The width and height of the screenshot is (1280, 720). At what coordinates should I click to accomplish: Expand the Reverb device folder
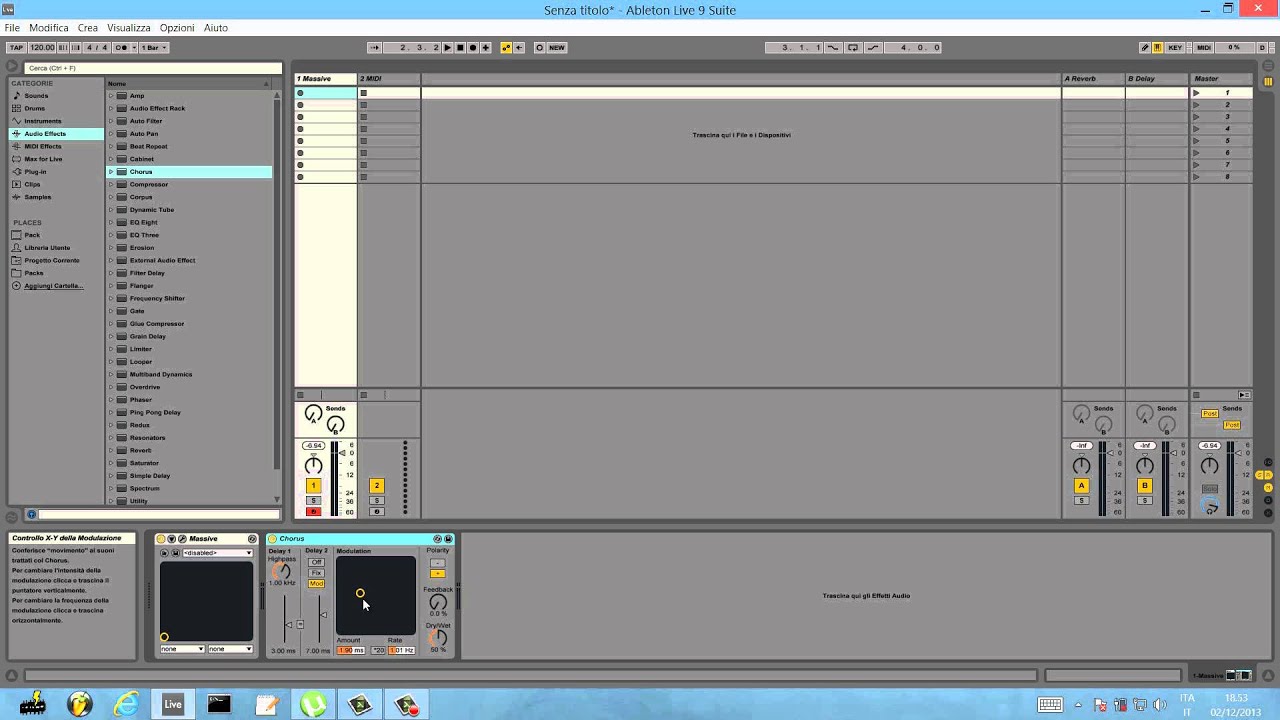point(111,450)
